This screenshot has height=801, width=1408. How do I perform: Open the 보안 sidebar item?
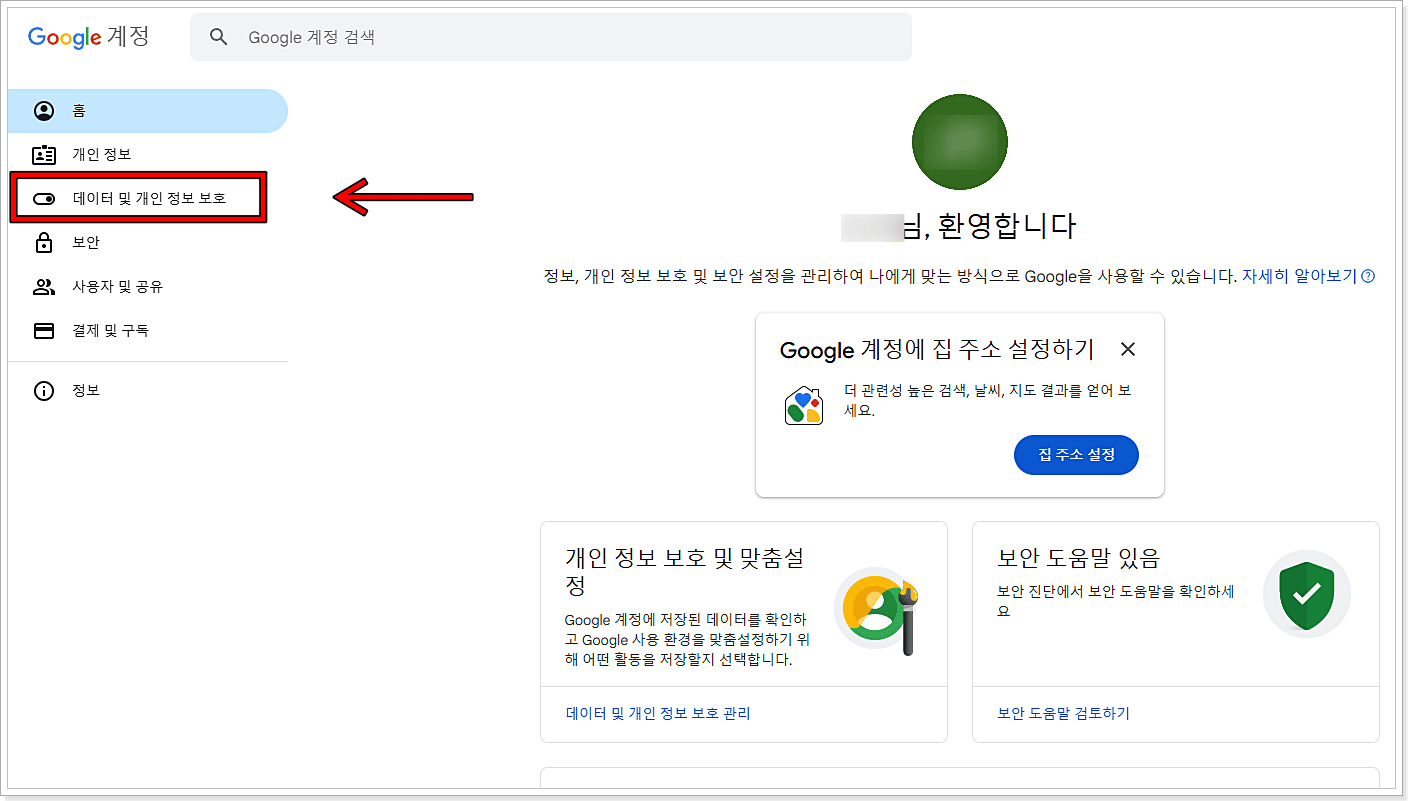pos(148,242)
